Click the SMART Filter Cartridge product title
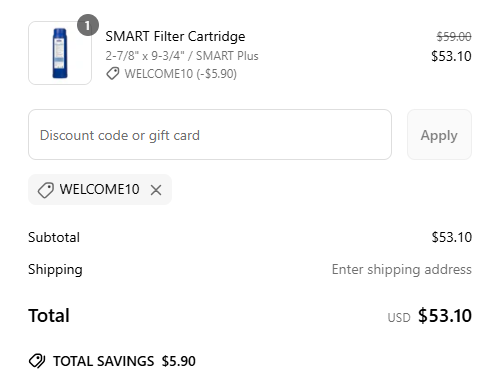 [175, 36]
